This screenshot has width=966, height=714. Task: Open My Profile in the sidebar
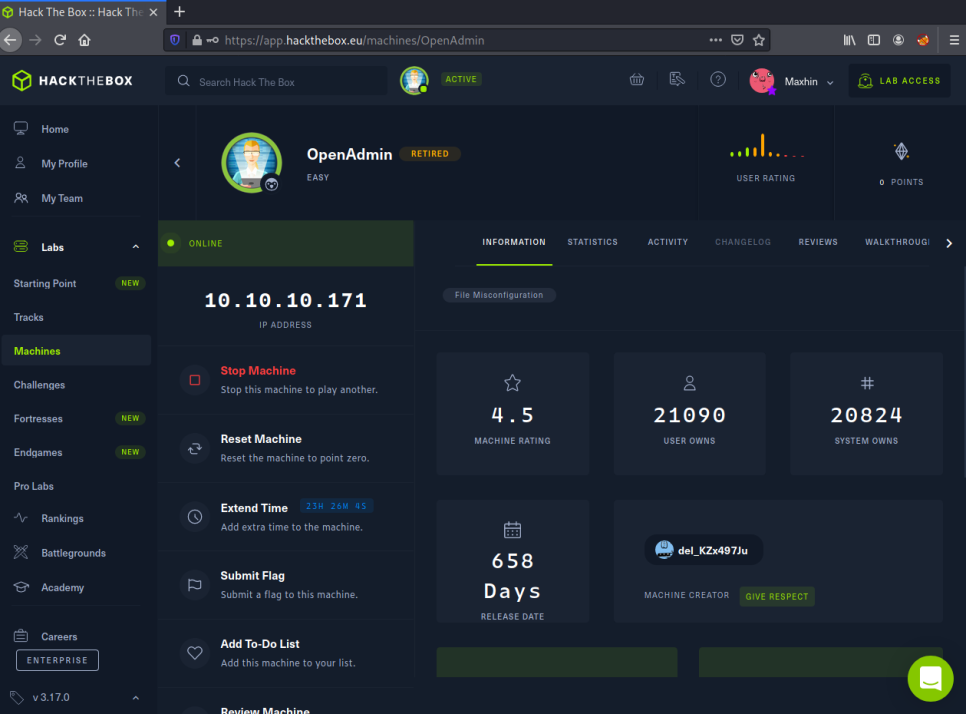point(64,164)
